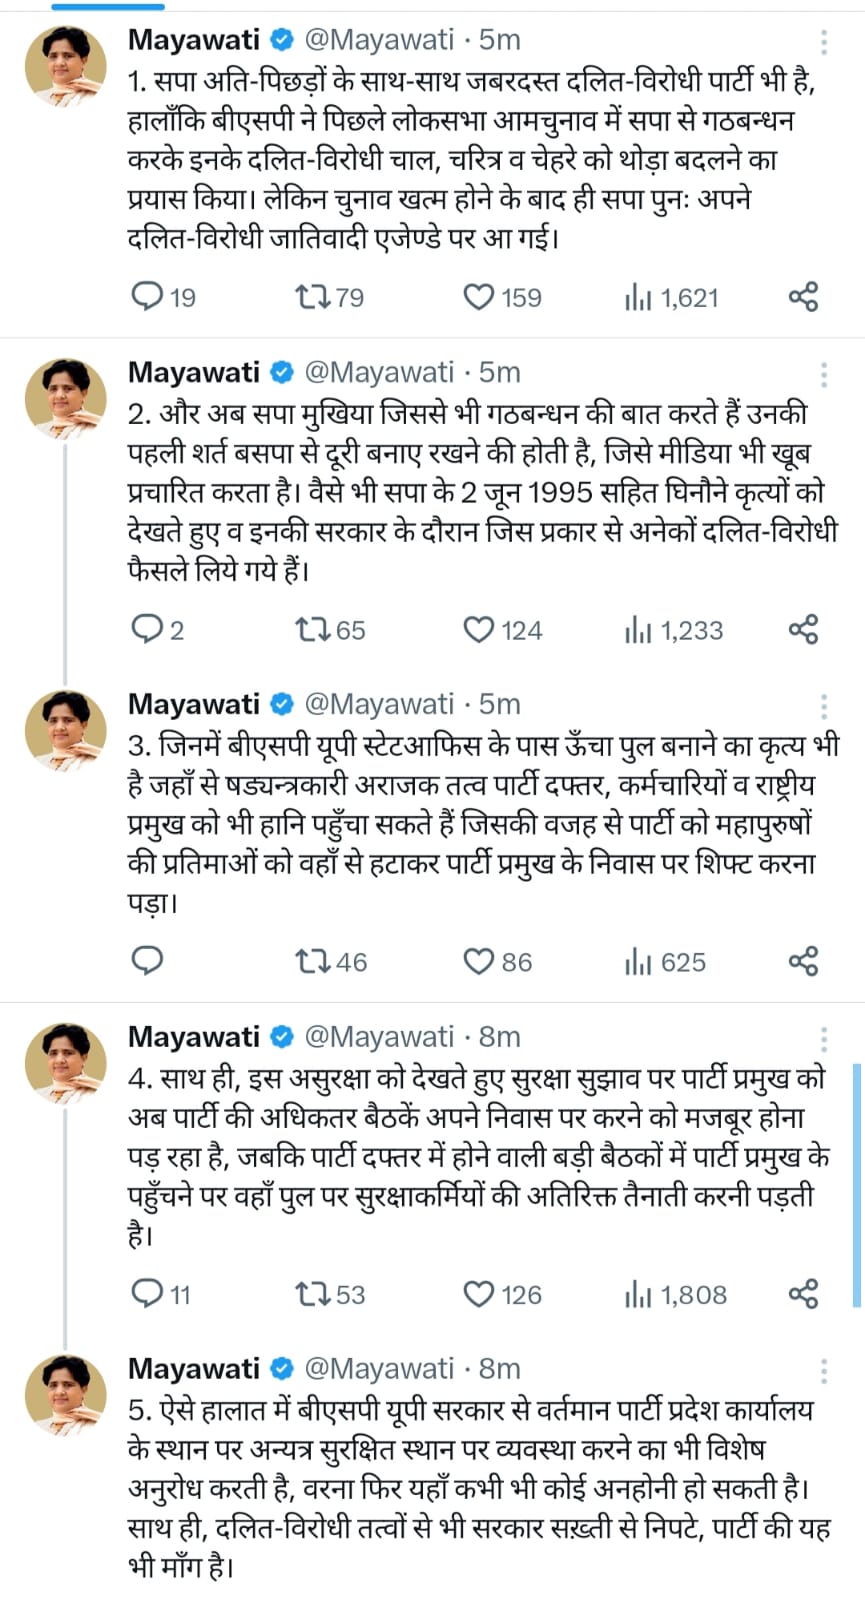The width and height of the screenshot is (865, 1600).
Task: Share the first tweet about सपा
Action: 804,297
